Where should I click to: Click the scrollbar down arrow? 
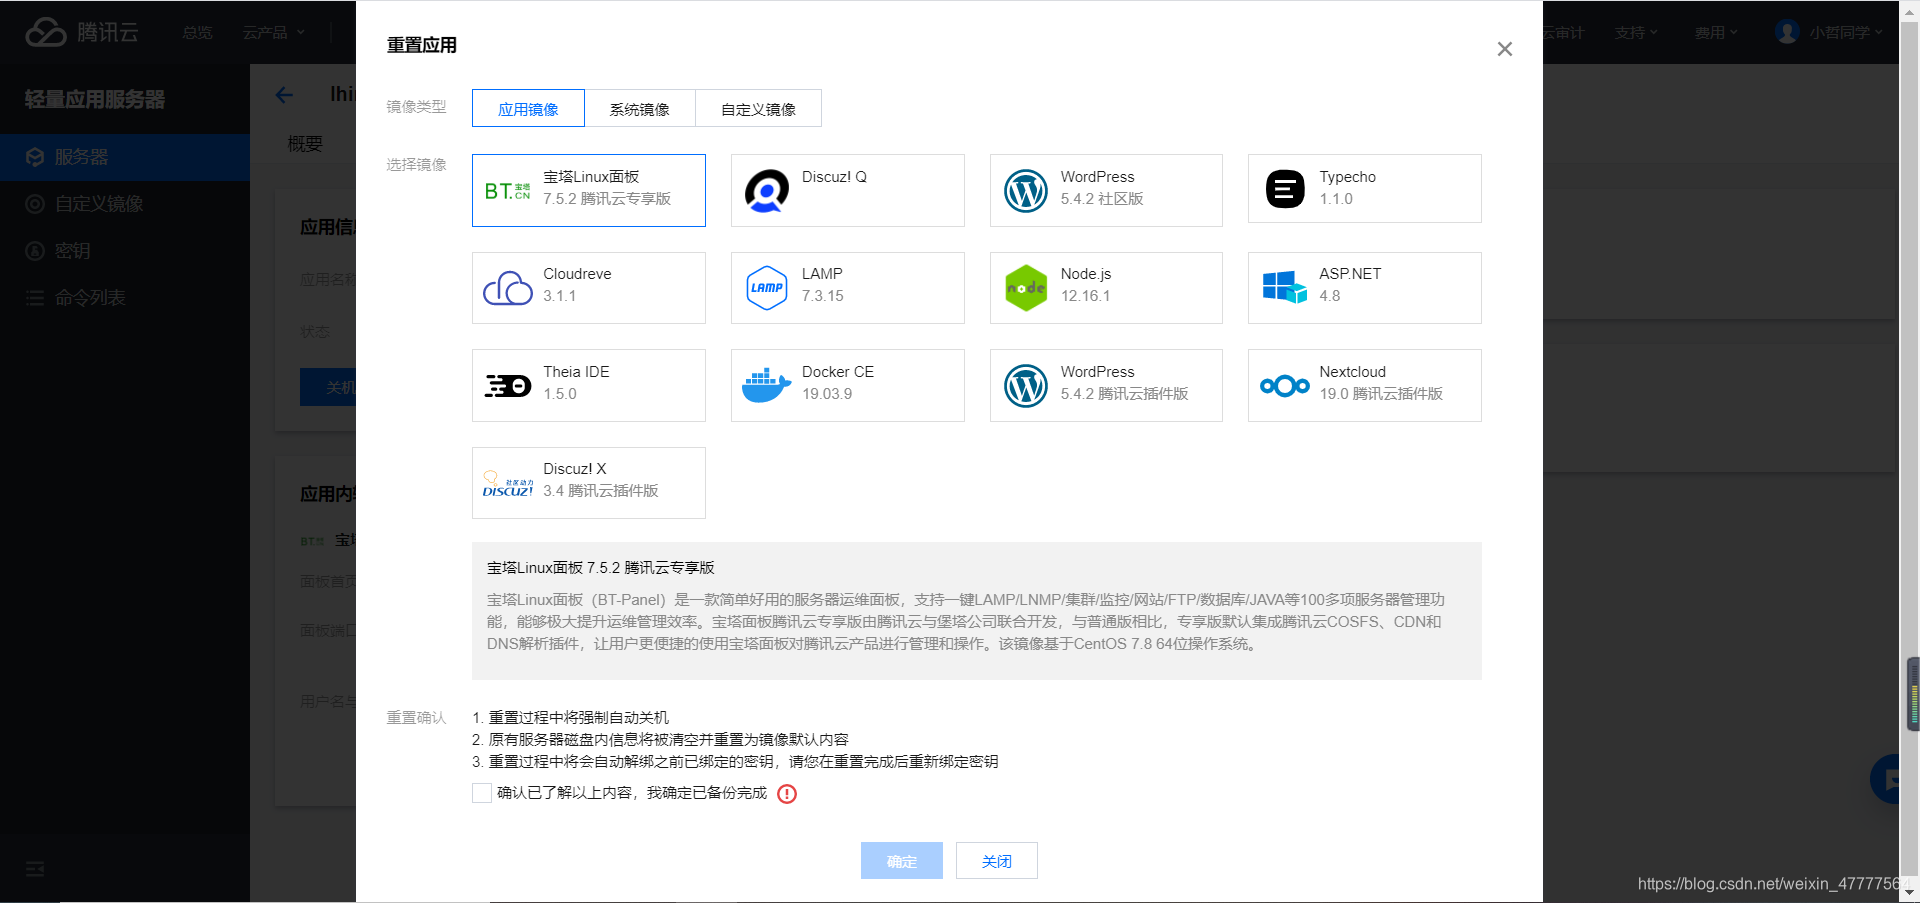pyautogui.click(x=1910, y=892)
